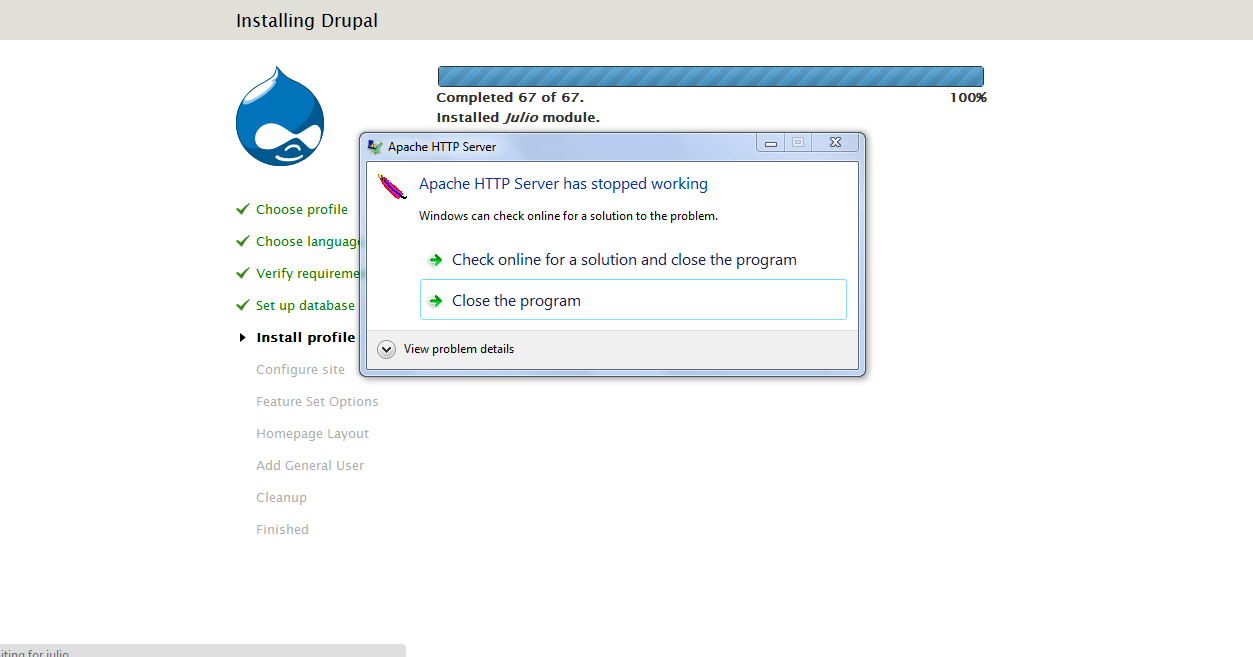The width and height of the screenshot is (1253, 657).
Task: Click the Choose language step
Action: point(308,241)
